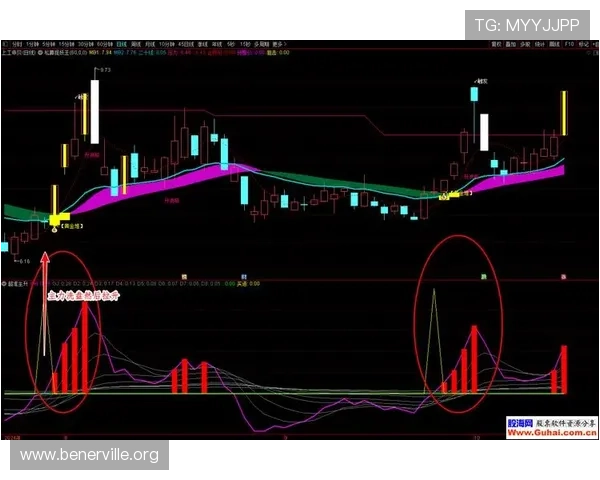Open the 更多 timeframe dropdown

click(278, 45)
